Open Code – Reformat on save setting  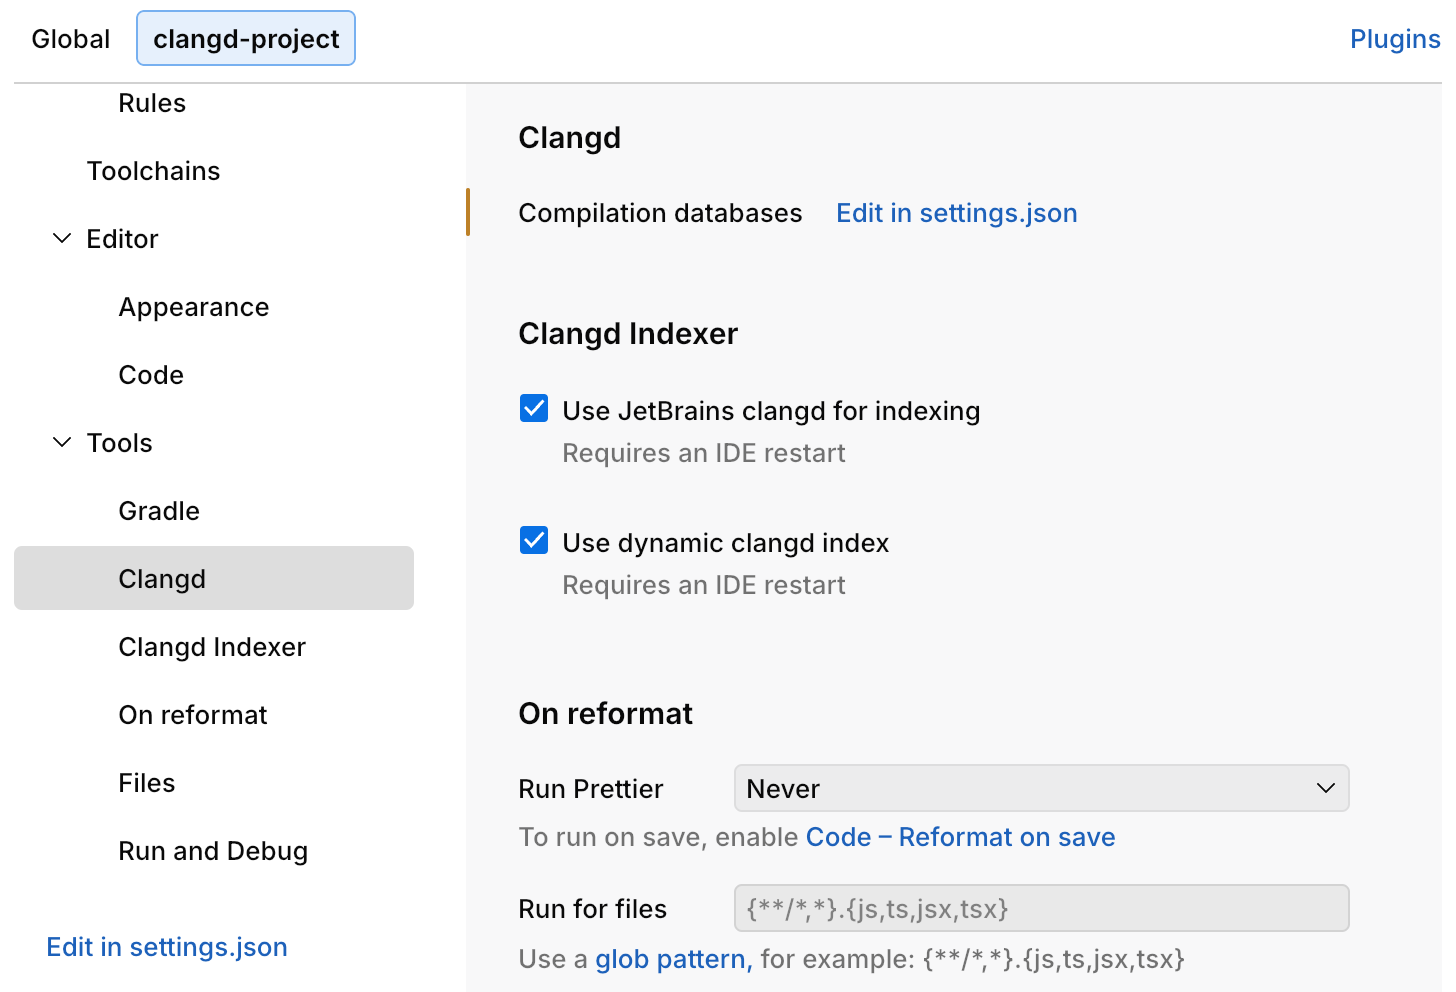[959, 837]
